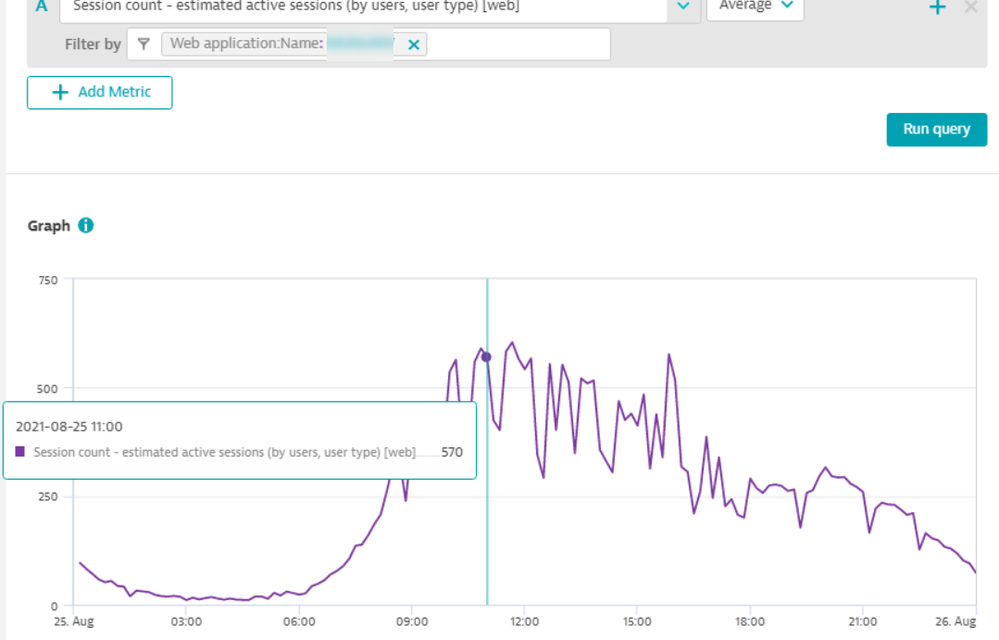Click the 18:00 x-axis label
Screen dimensions: 999x640
(750, 621)
